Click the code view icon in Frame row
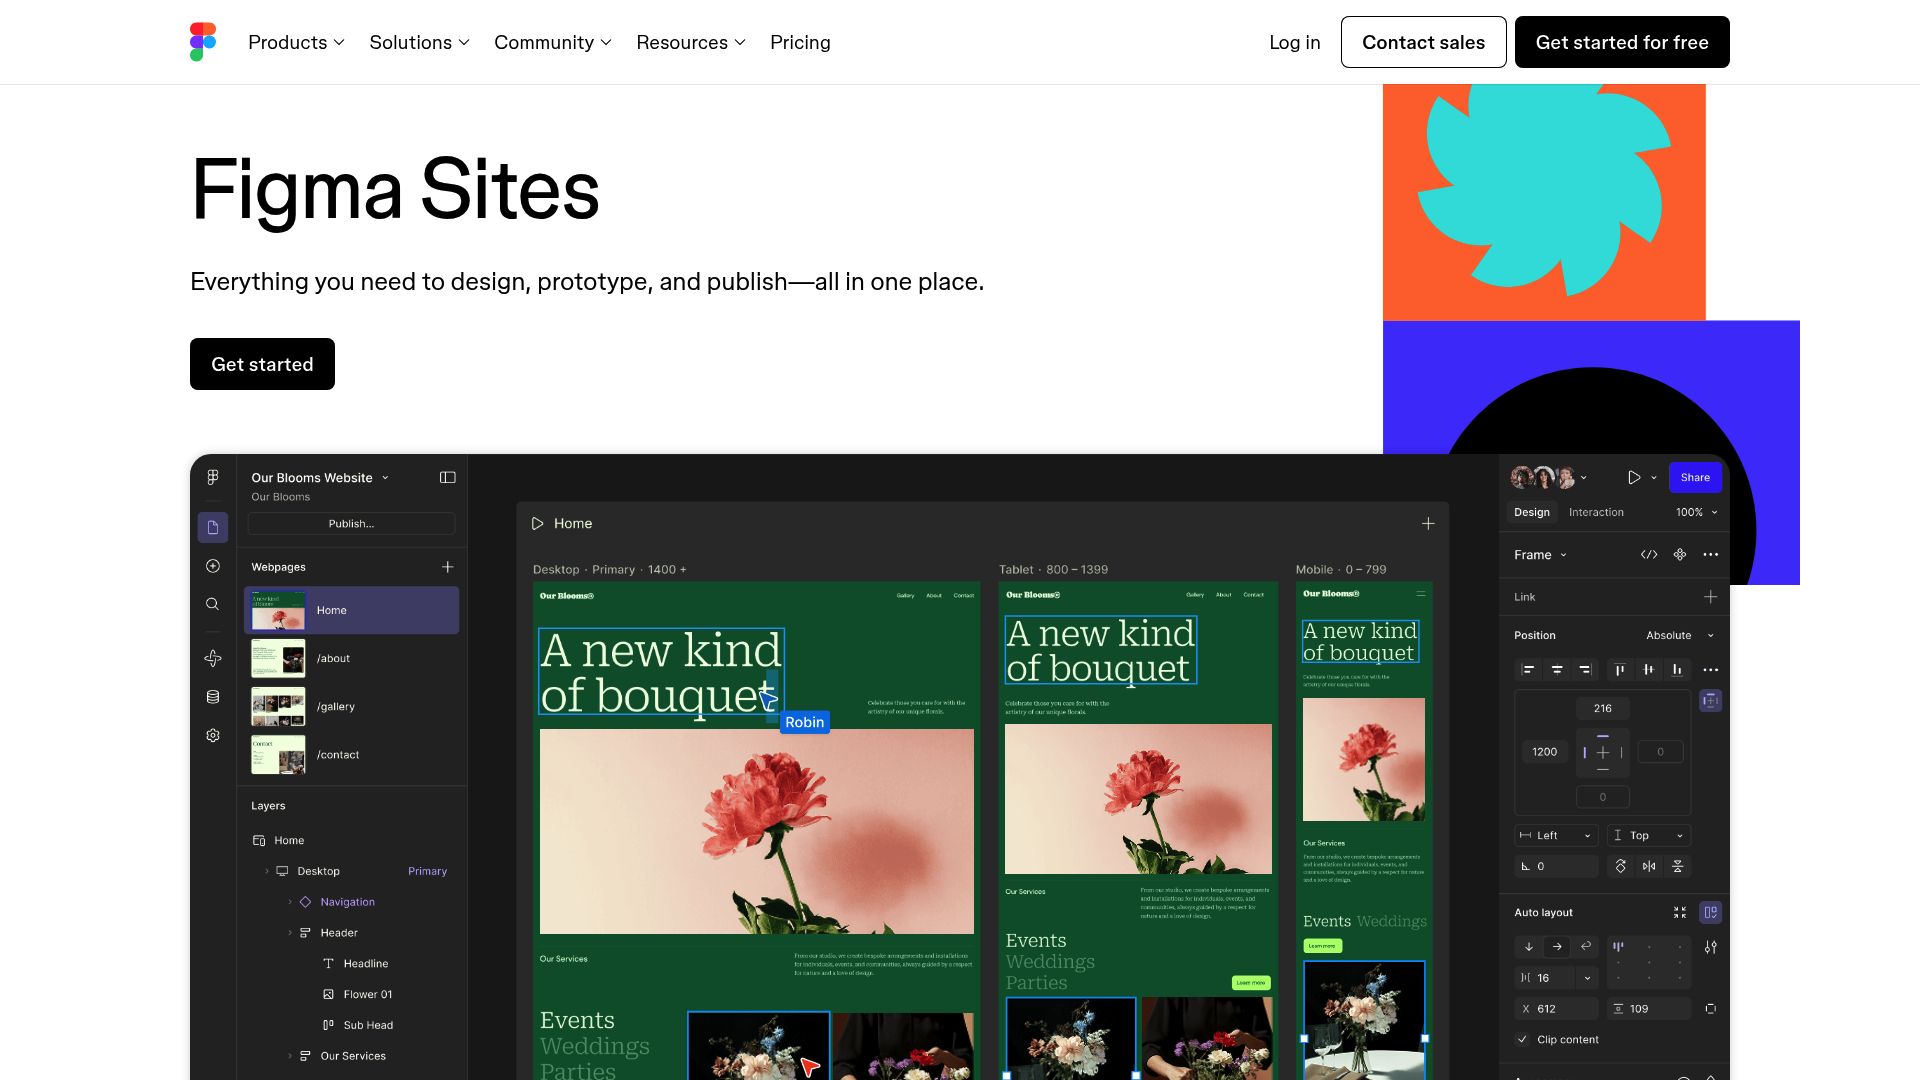Image resolution: width=1920 pixels, height=1080 pixels. [1649, 555]
